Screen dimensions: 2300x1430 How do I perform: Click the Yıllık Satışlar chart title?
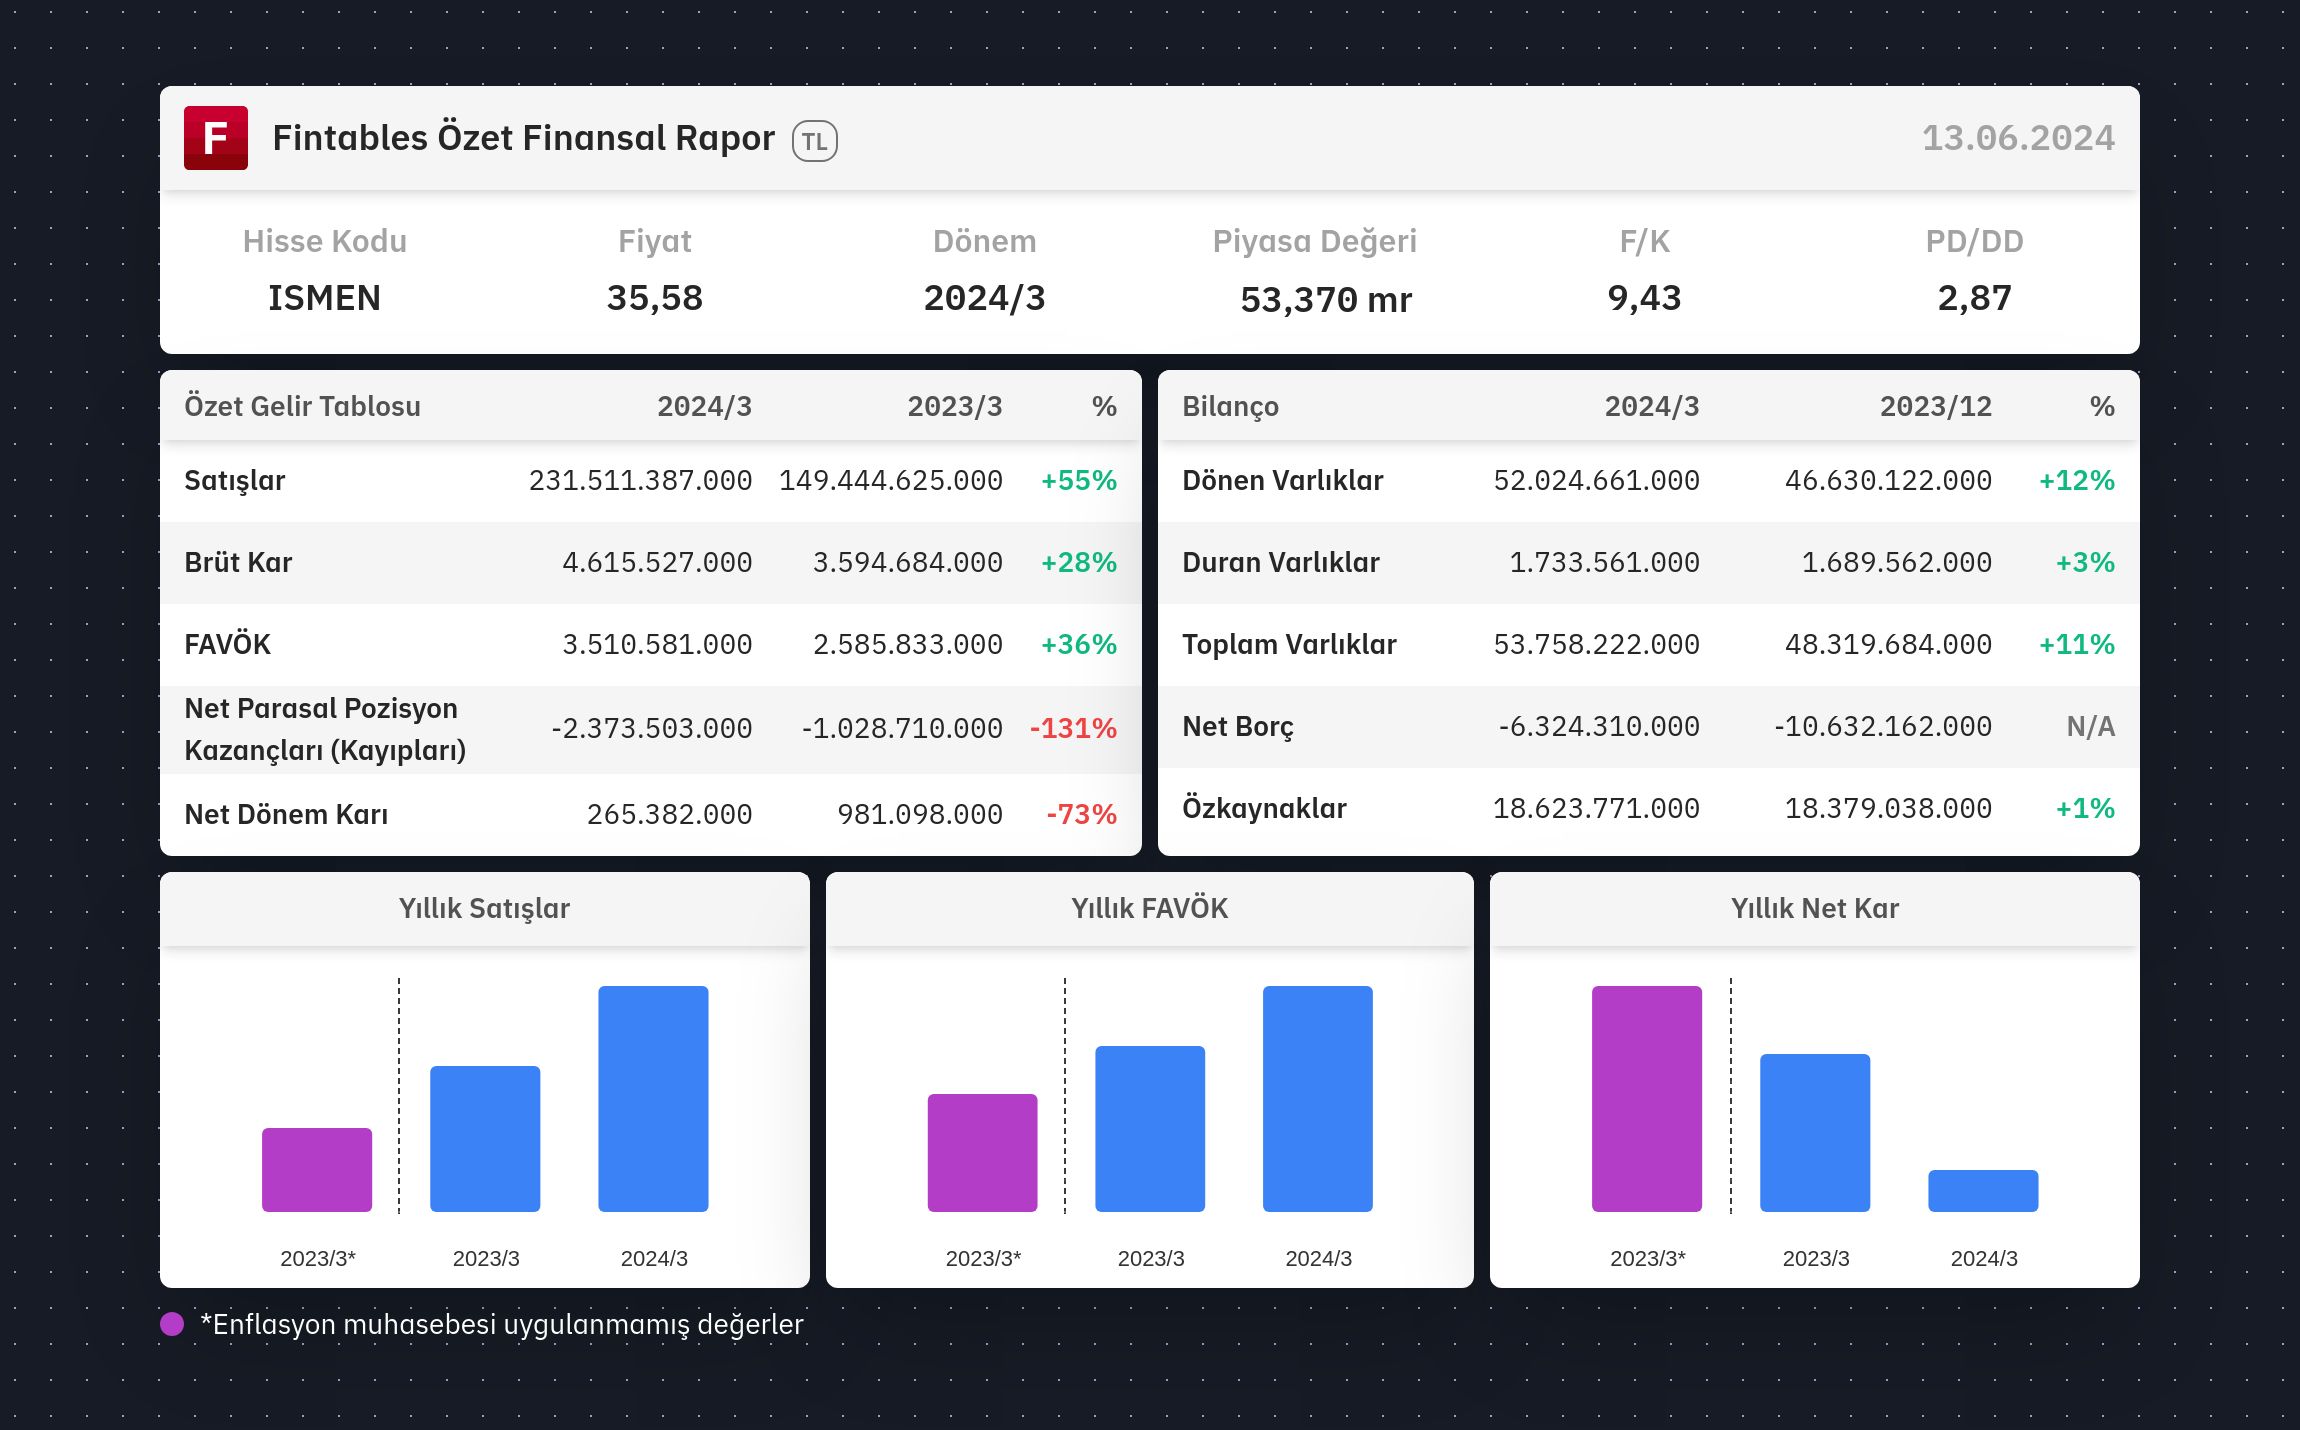(484, 908)
